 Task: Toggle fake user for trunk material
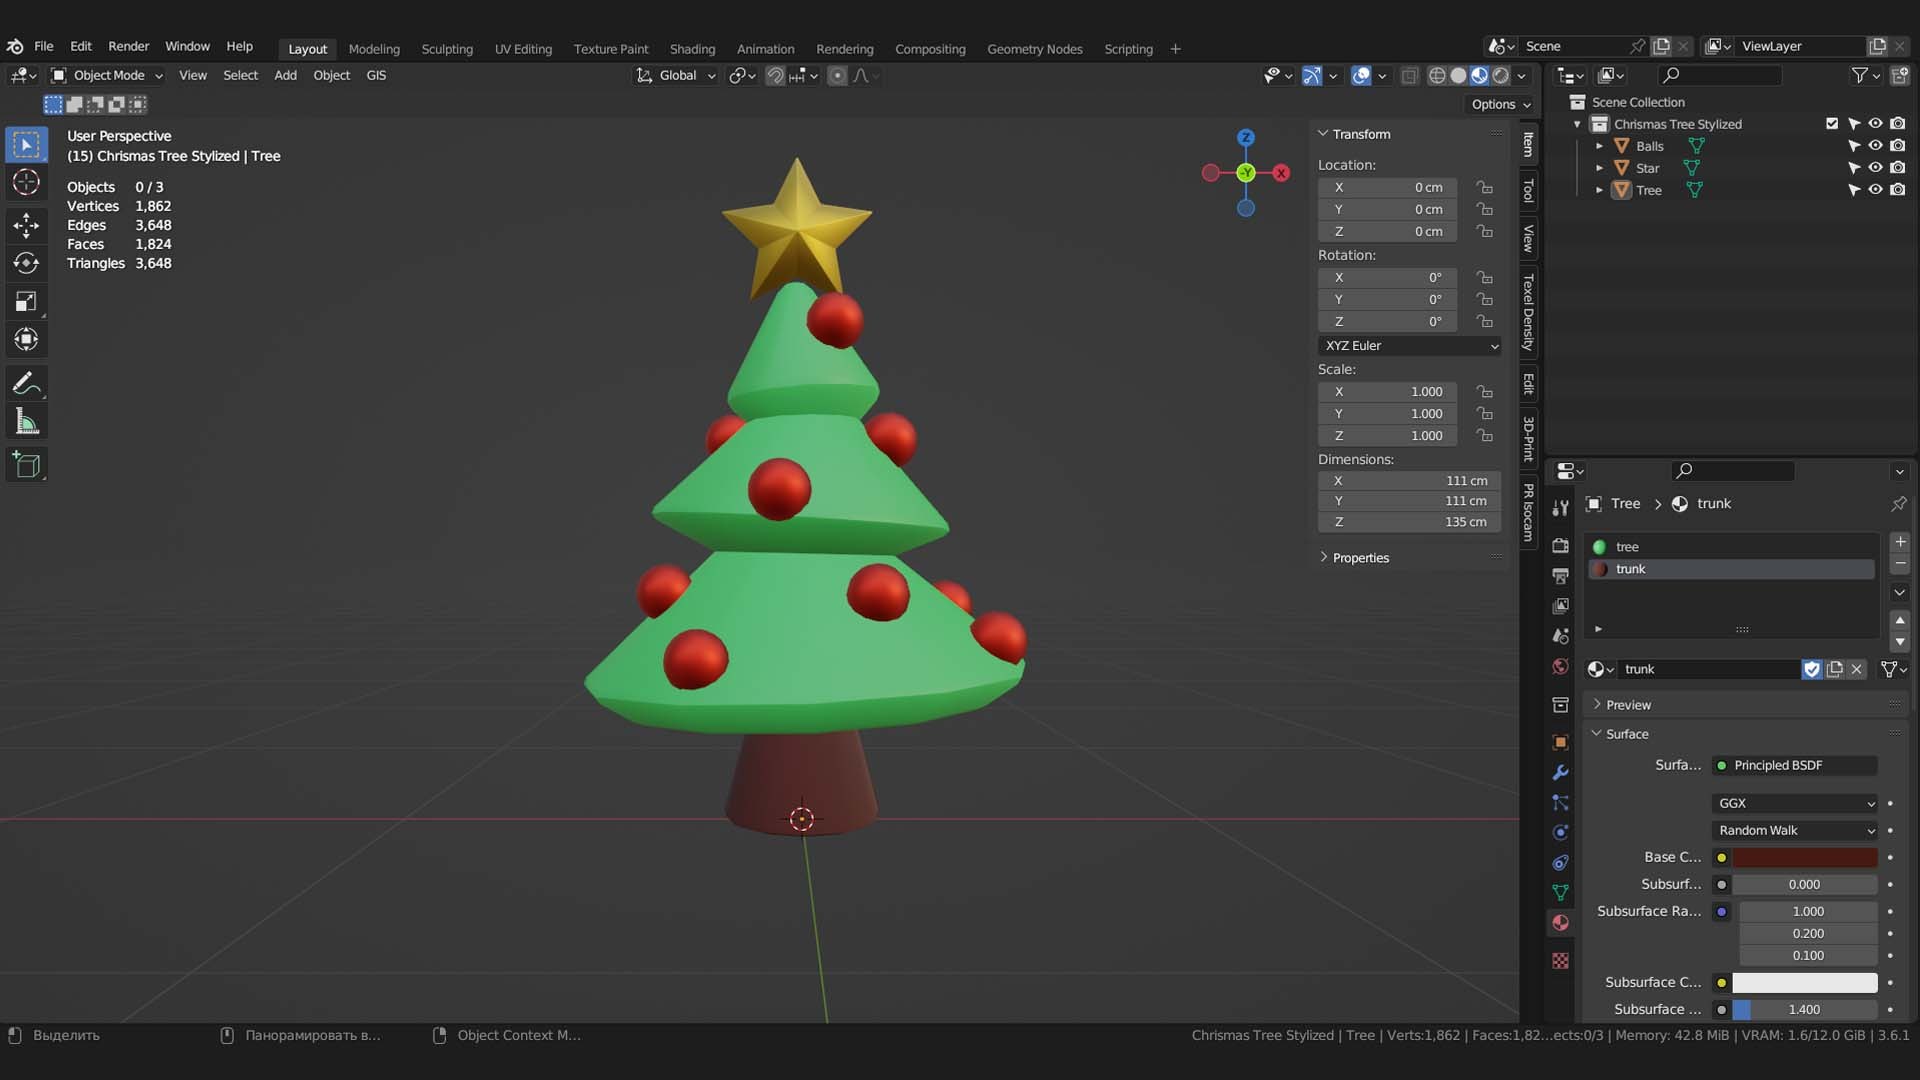click(x=1812, y=669)
